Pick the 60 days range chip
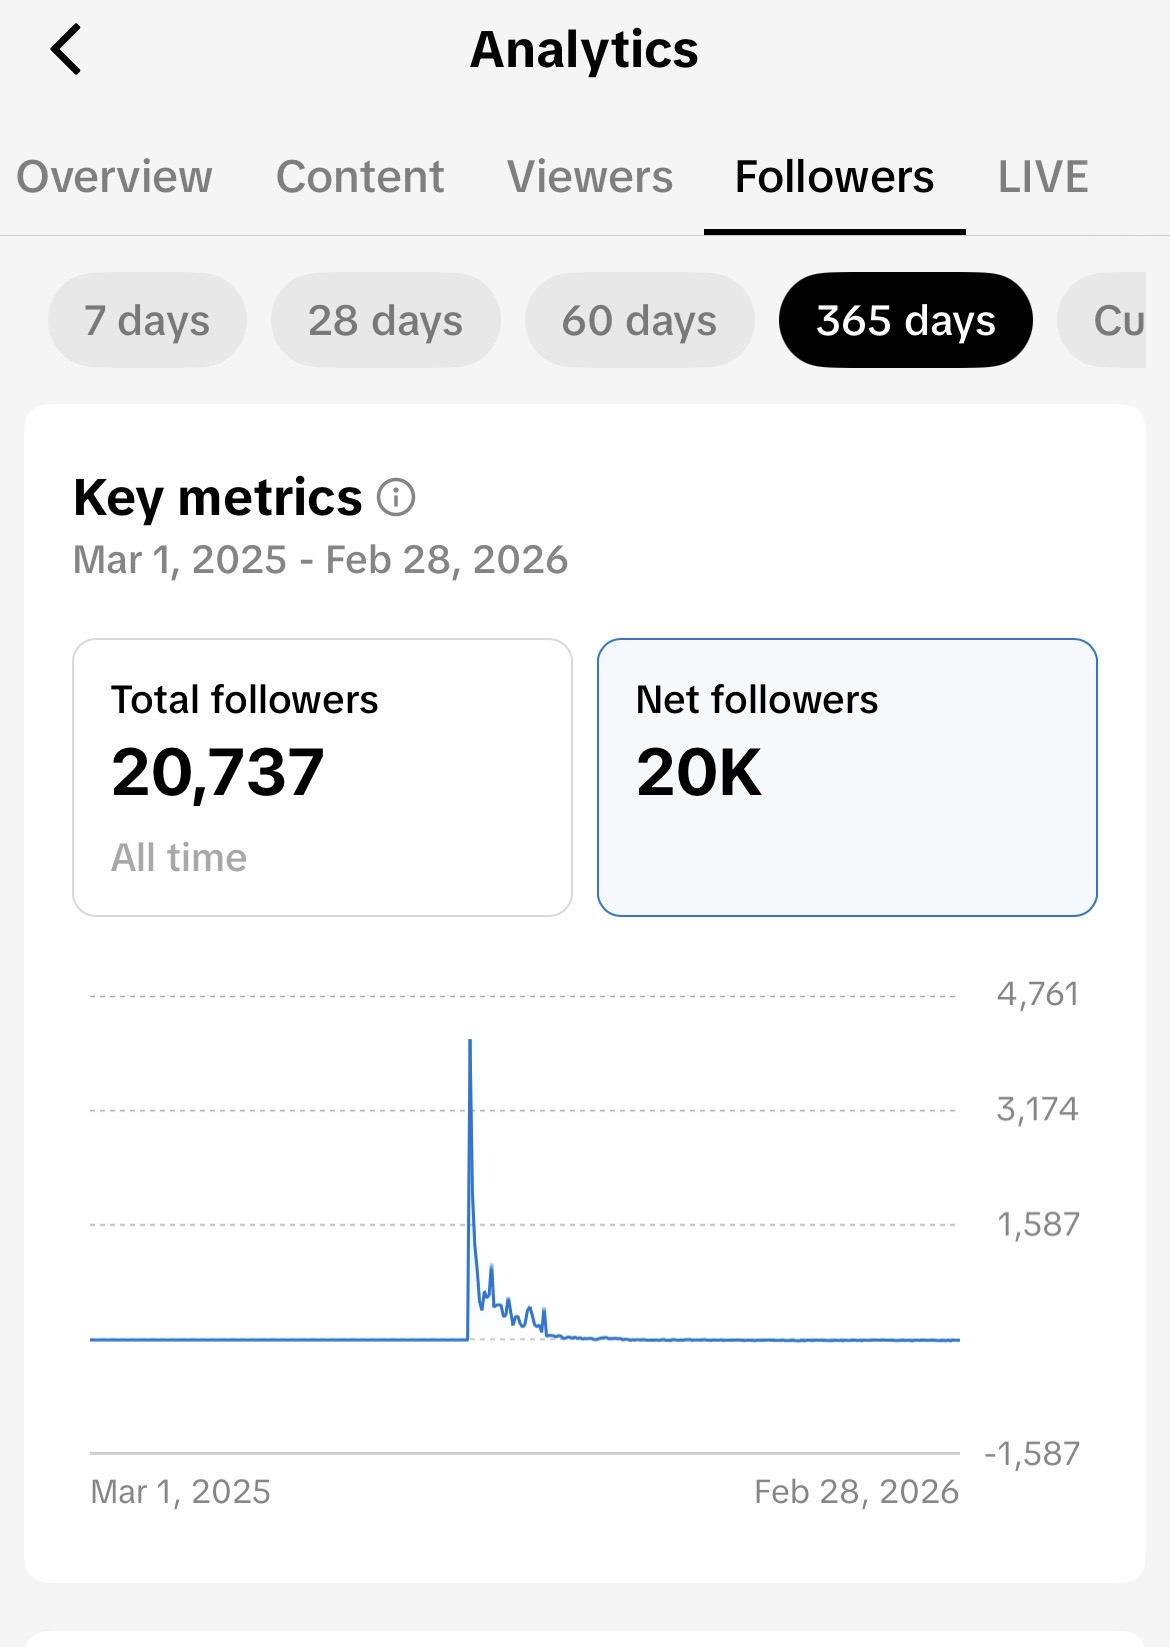This screenshot has height=1647, width=1170. (639, 321)
